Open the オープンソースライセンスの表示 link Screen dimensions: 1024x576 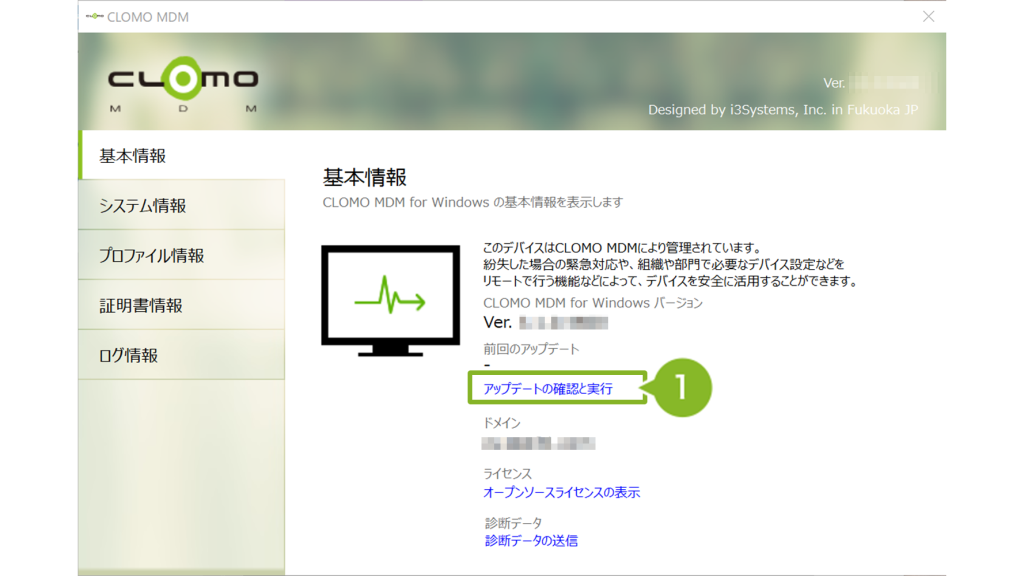(561, 493)
